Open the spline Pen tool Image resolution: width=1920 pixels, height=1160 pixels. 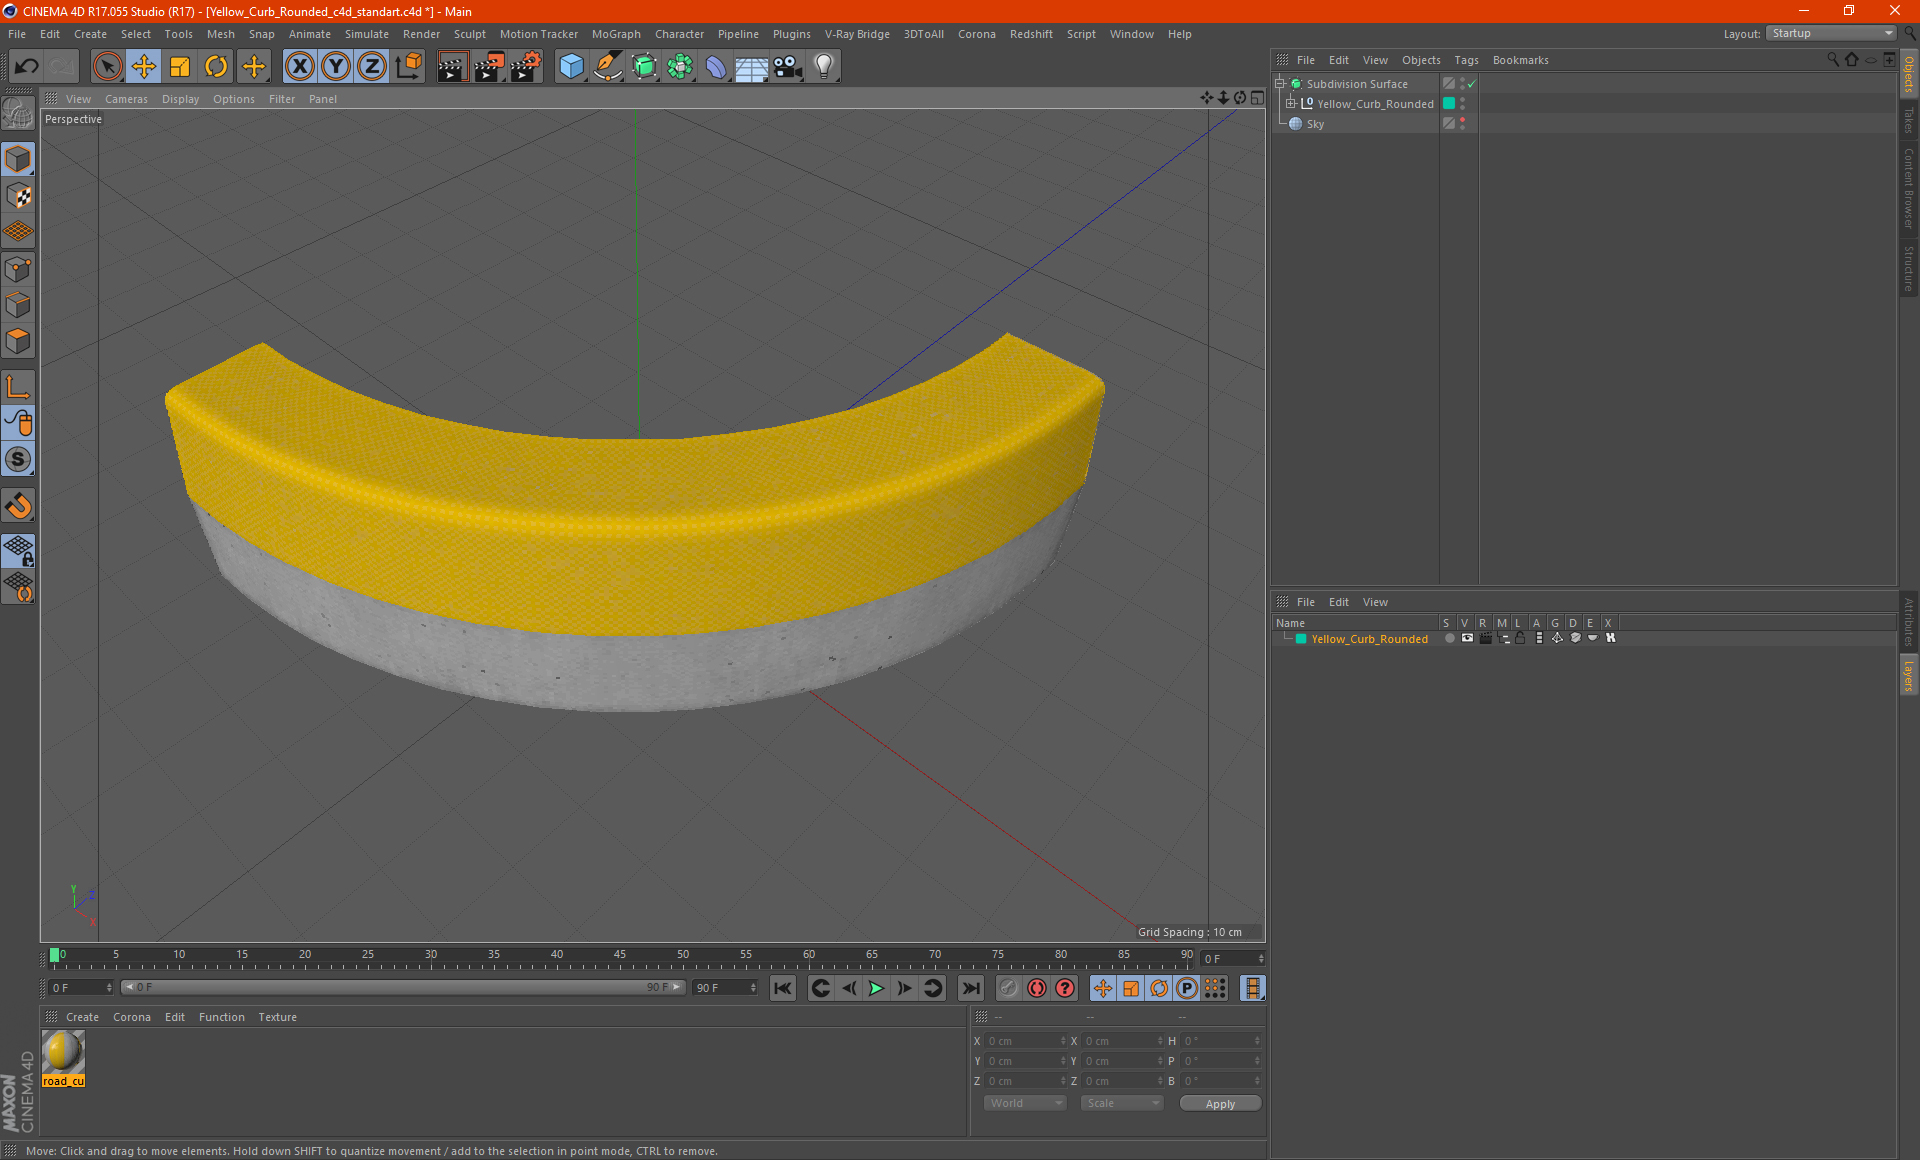pos(608,67)
